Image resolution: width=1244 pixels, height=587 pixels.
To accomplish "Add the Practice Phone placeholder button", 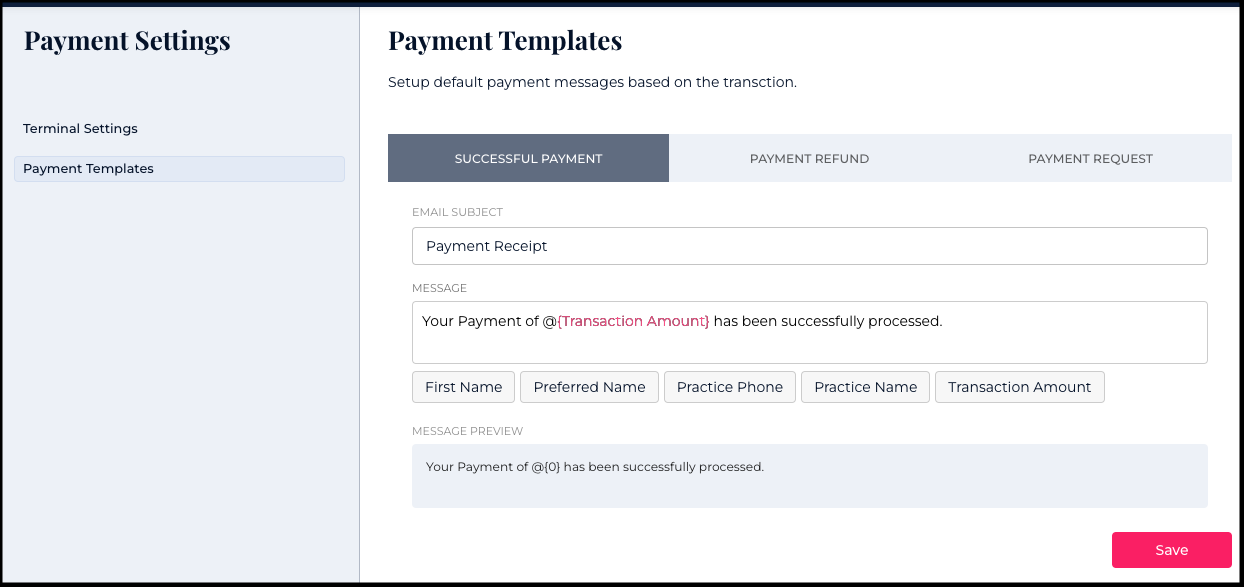I will [x=730, y=387].
